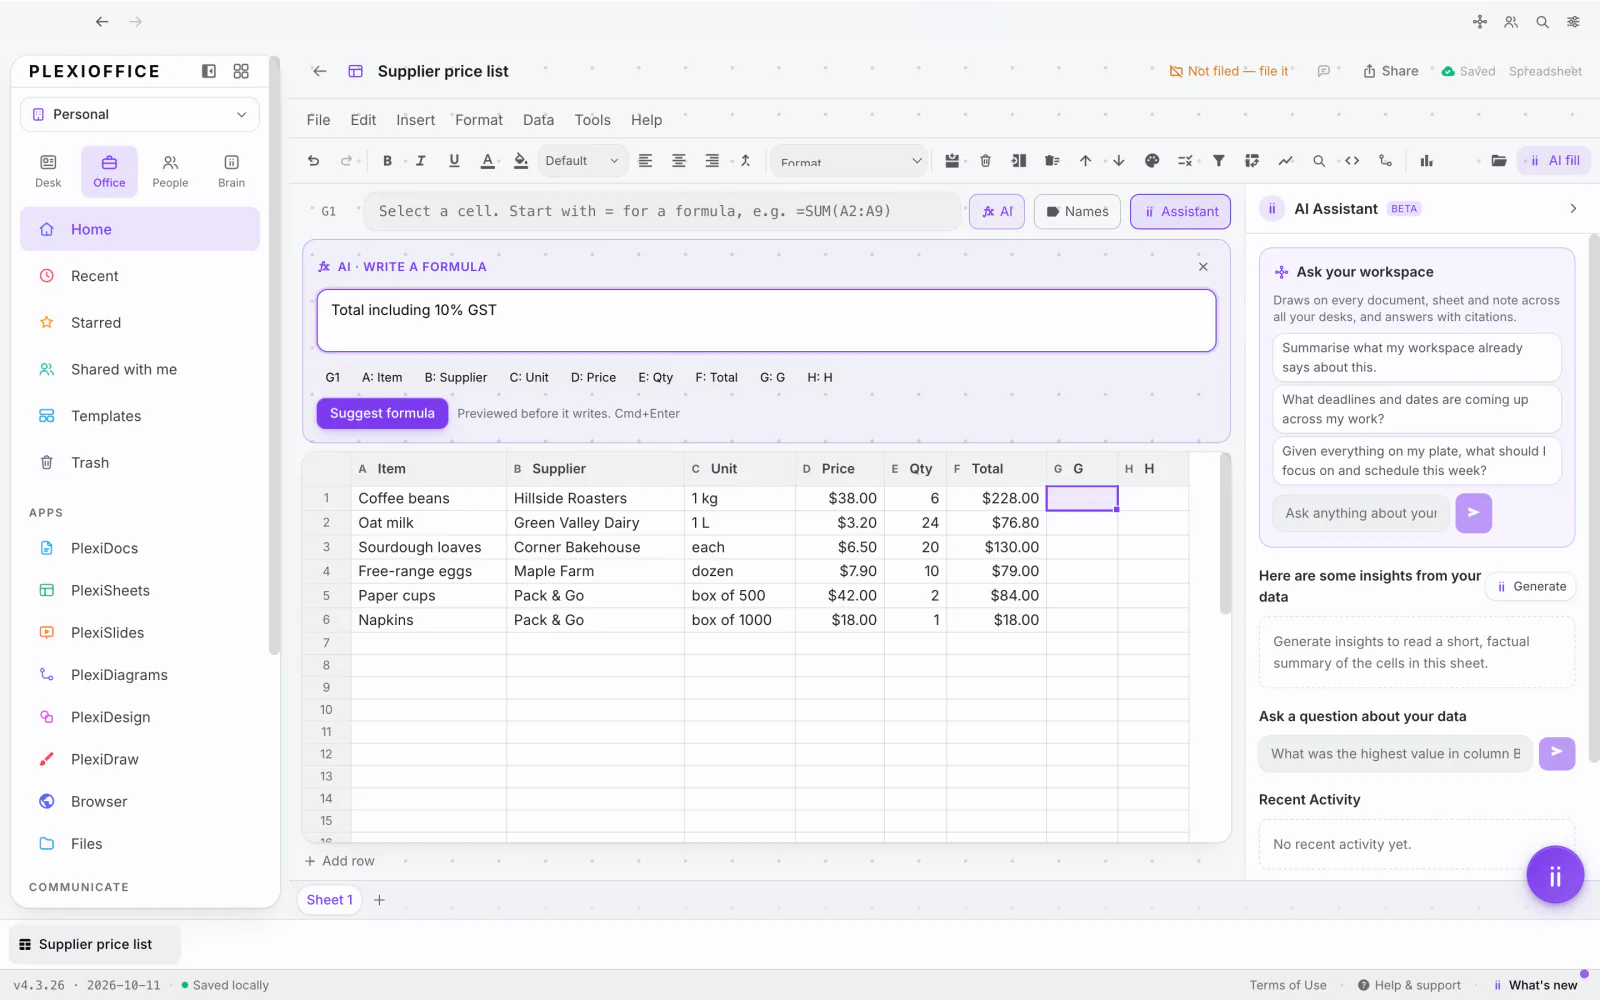Click the code brackets icon in the toolbar
This screenshot has height=1000, width=1600.
pos(1352,161)
